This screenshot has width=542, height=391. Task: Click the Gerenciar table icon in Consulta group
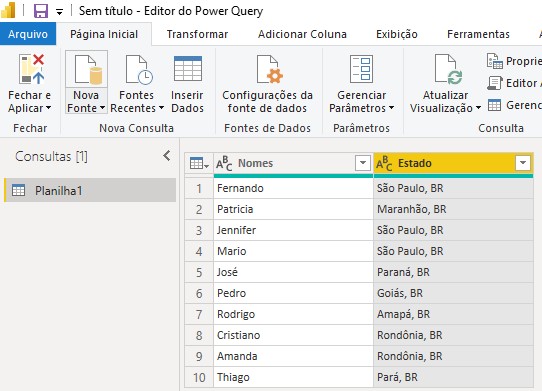click(494, 105)
